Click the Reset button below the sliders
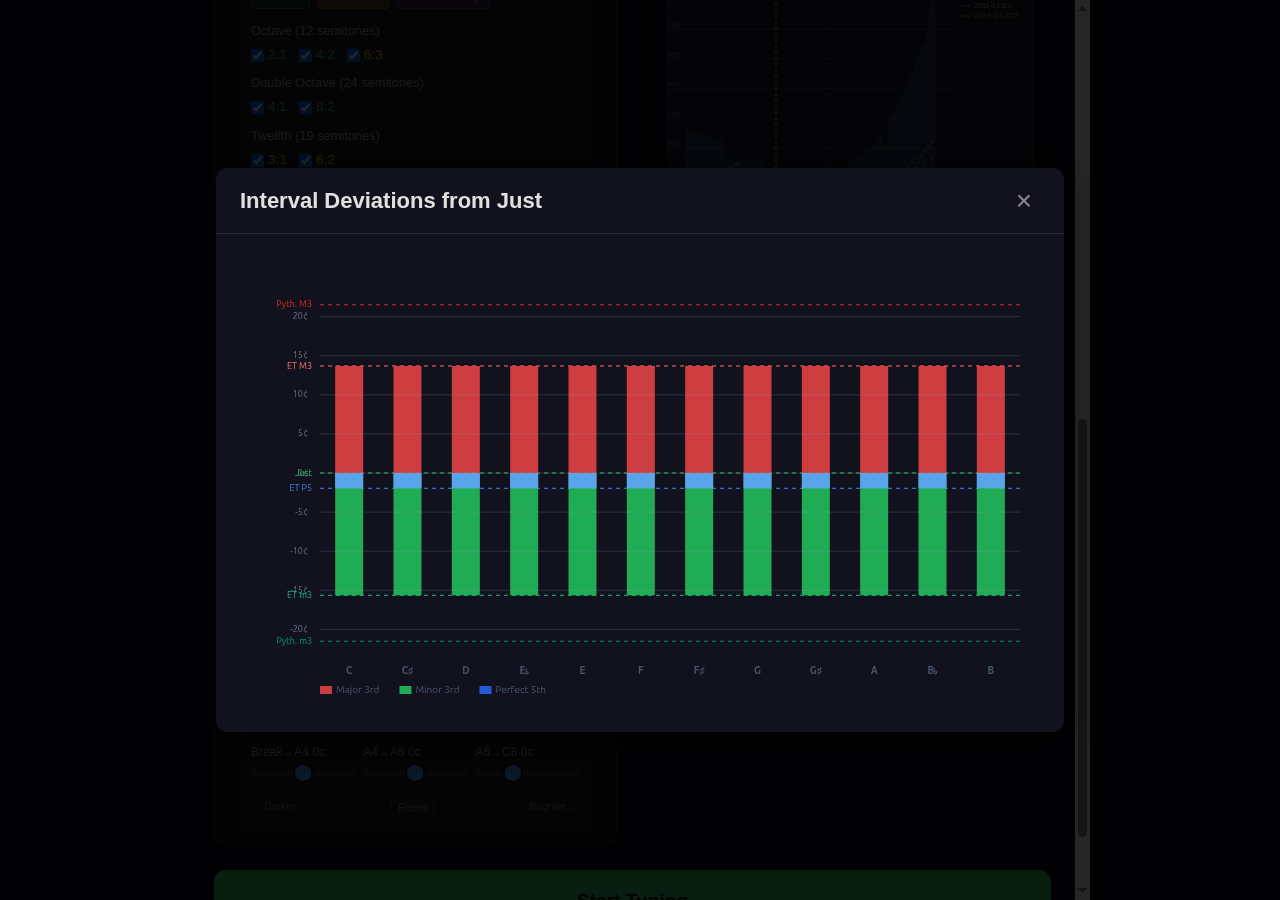This screenshot has height=900, width=1280. (412, 807)
